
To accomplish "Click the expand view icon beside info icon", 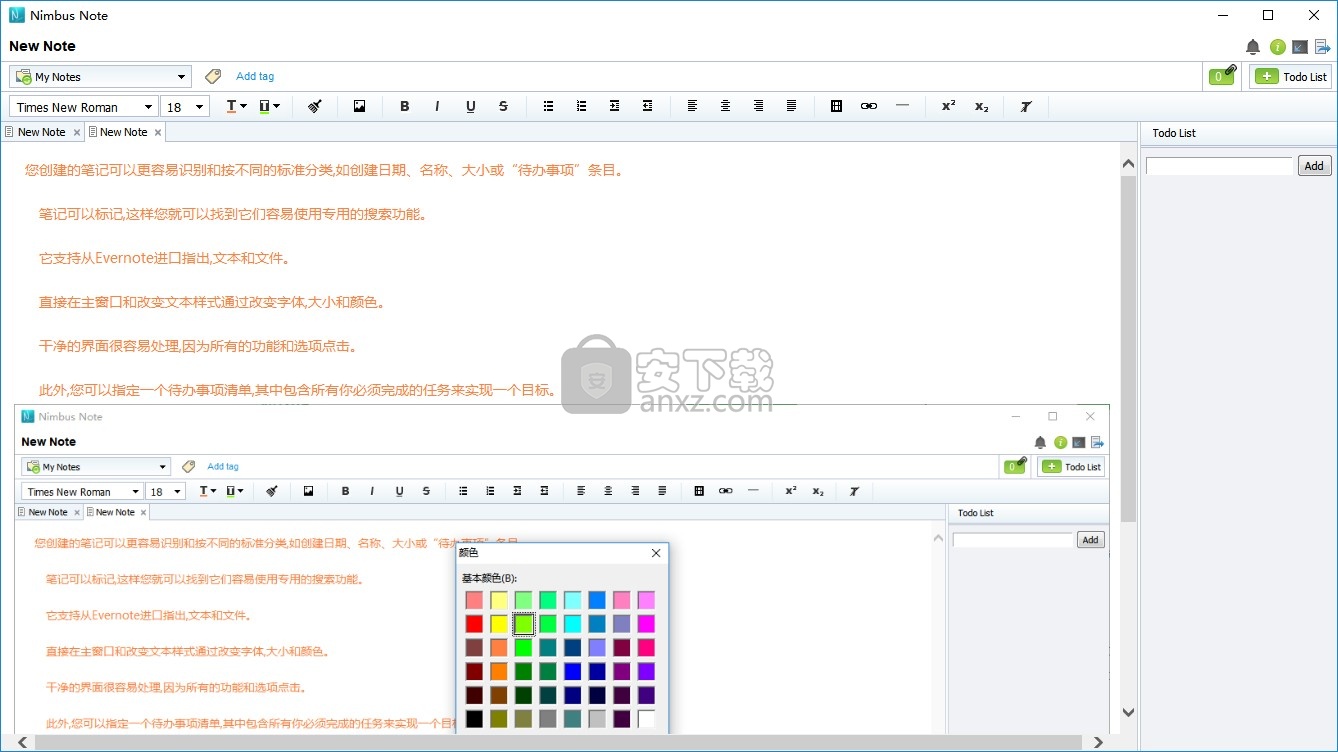I will (1300, 47).
